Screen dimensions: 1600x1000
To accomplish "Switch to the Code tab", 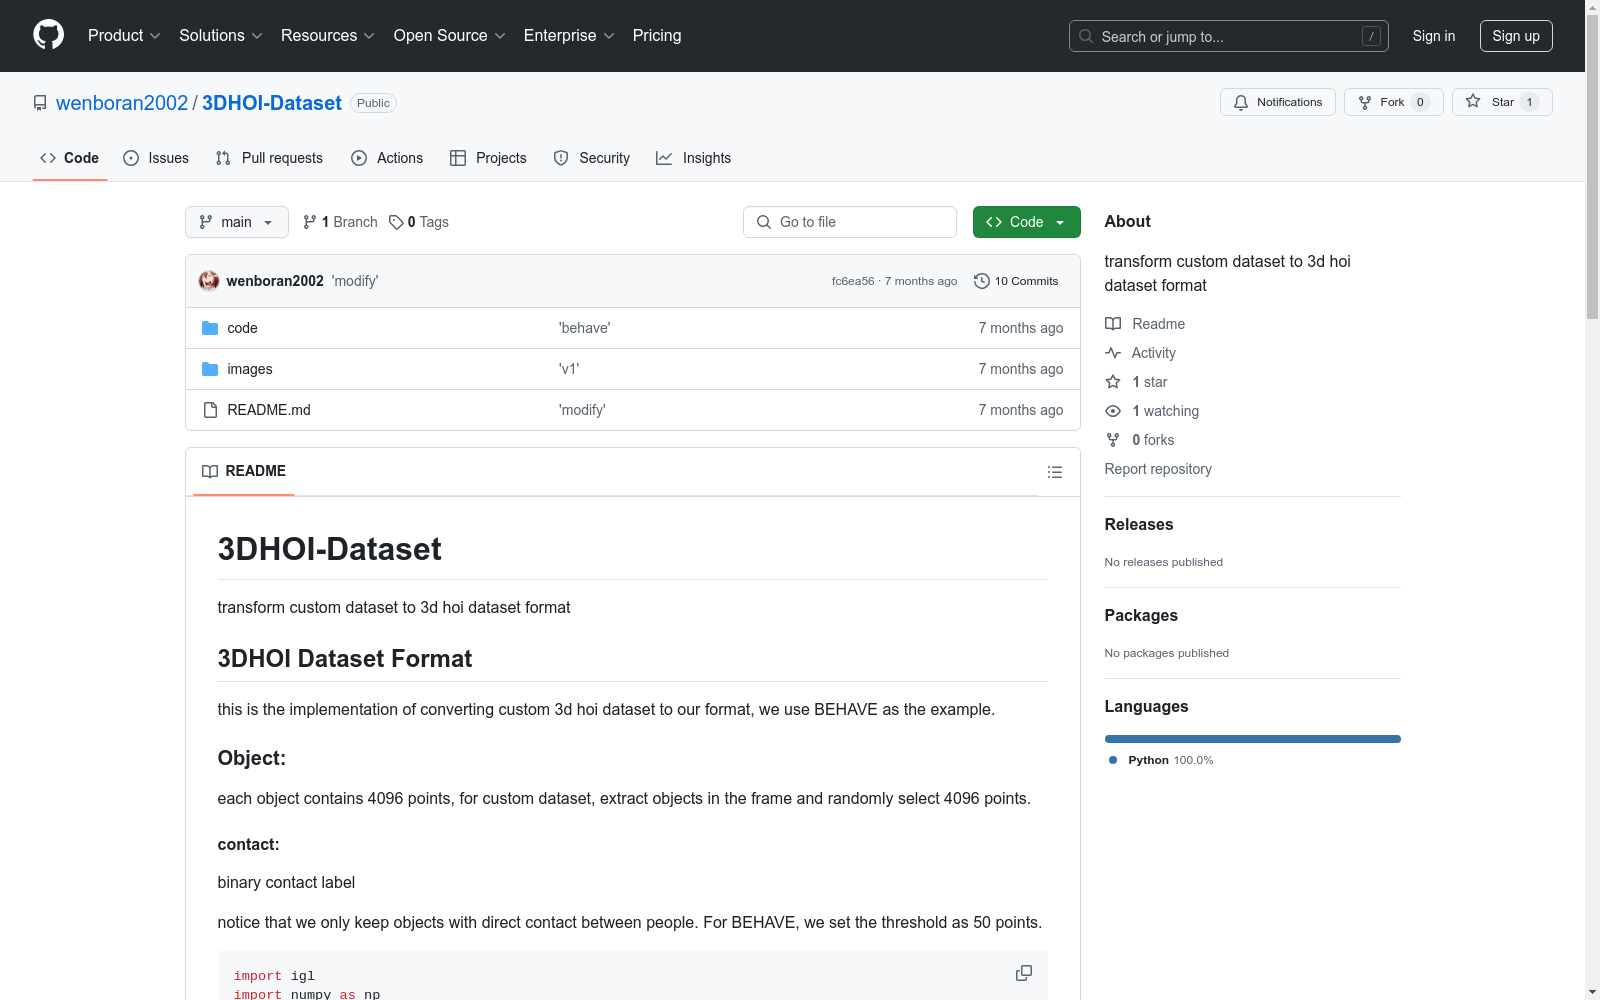I will pos(69,158).
